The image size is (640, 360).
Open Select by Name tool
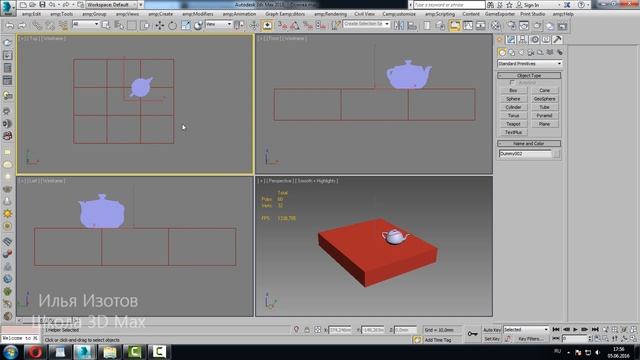119,25
